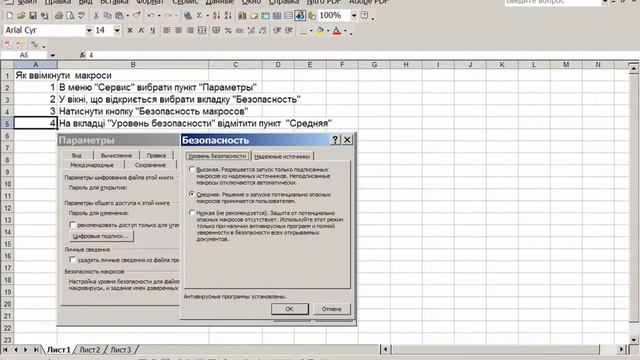
Task: Toggle bold formatting (Ж)
Action: [x=130, y=31]
